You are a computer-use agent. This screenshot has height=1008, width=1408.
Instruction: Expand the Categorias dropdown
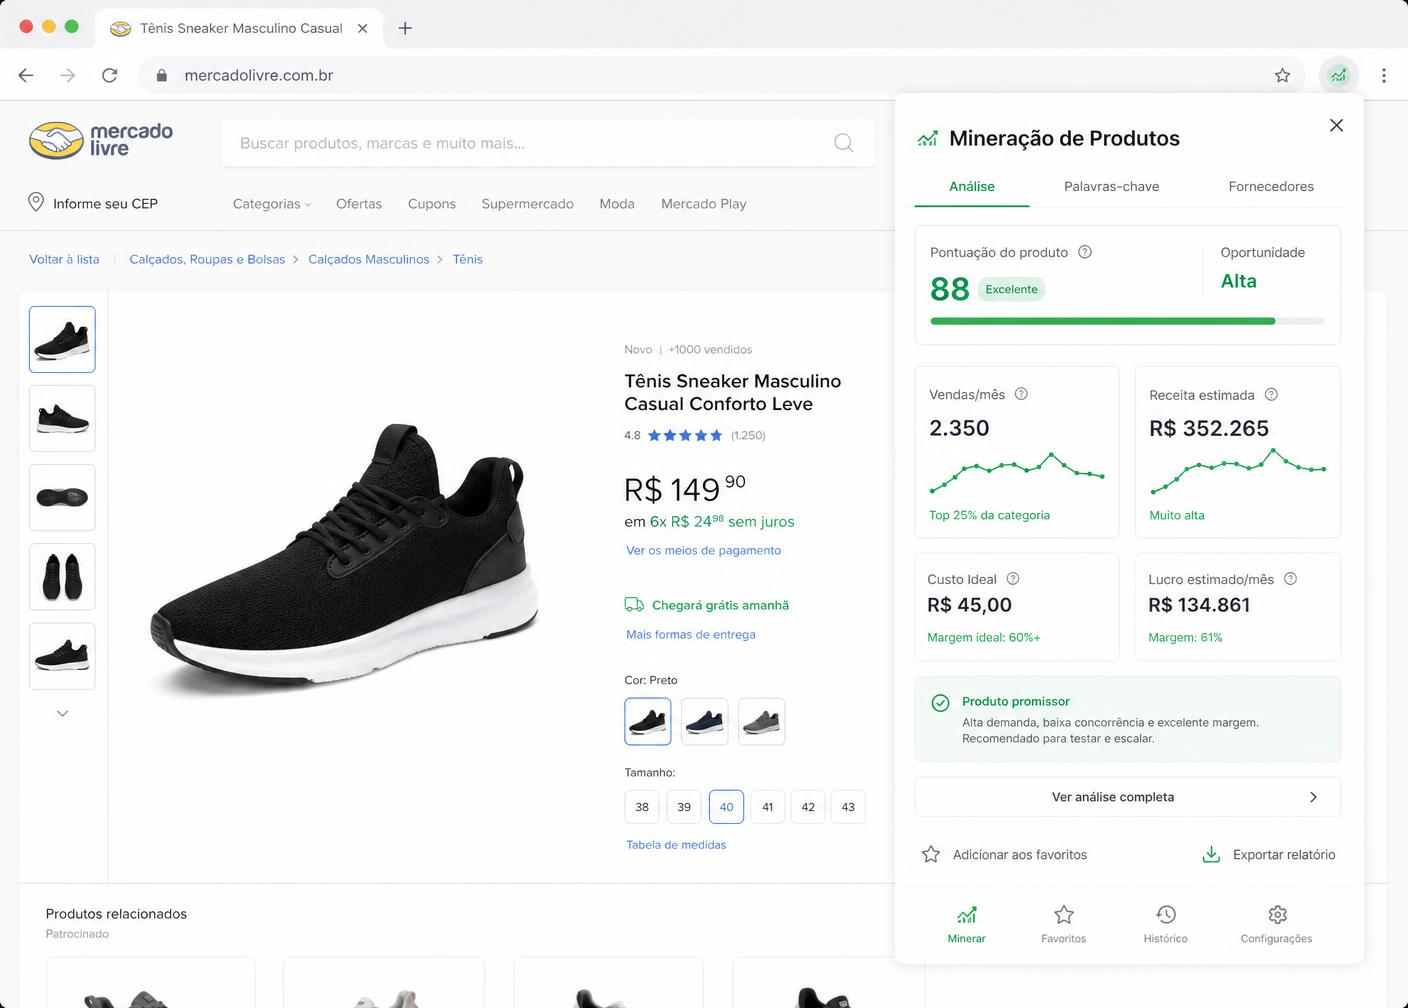[x=272, y=203]
